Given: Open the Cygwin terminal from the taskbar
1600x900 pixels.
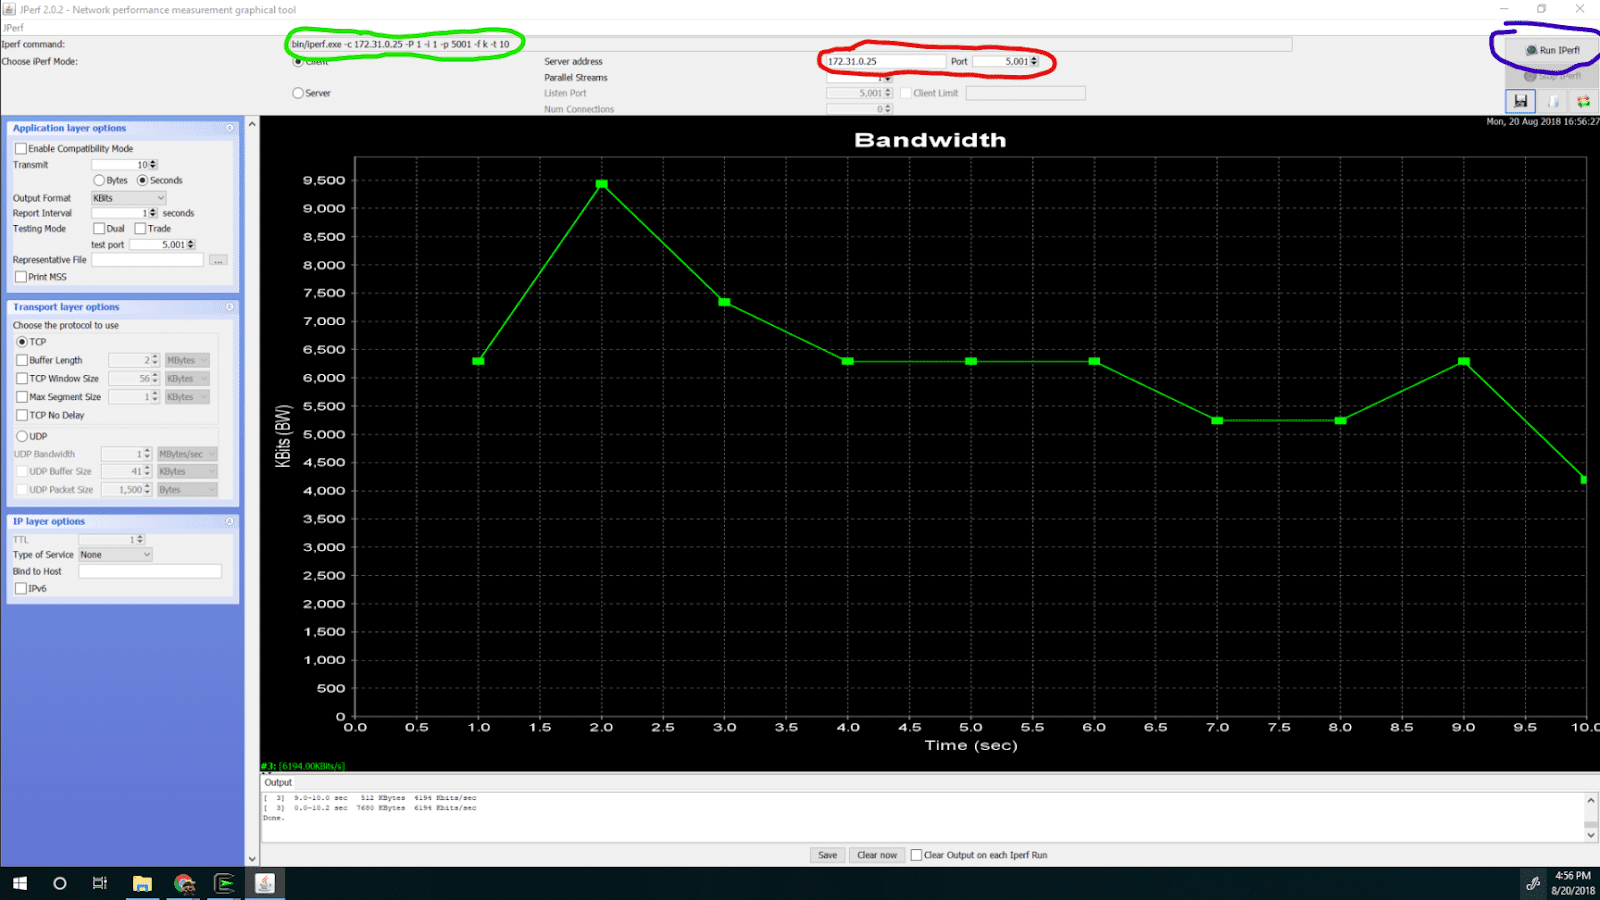Looking at the screenshot, I should point(224,883).
